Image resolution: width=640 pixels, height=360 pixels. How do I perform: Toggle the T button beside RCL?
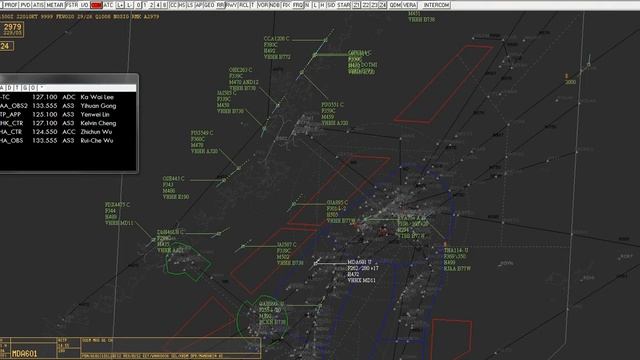[x=253, y=5]
